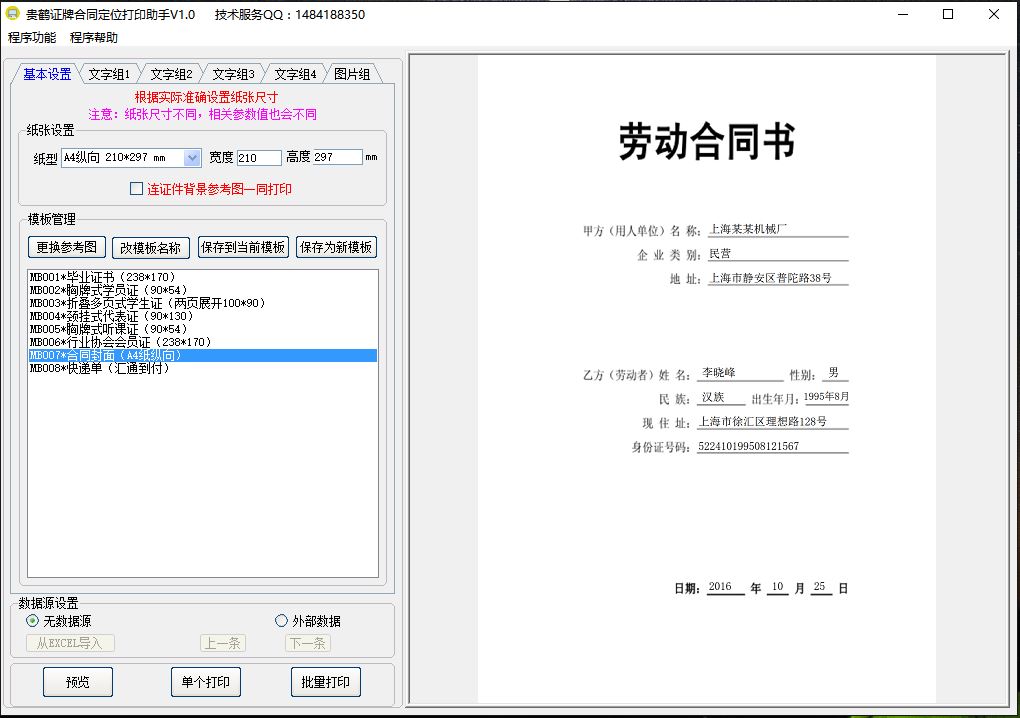
Task: Select template MB006*行业协会会员证
Action: pyautogui.click(x=202, y=342)
